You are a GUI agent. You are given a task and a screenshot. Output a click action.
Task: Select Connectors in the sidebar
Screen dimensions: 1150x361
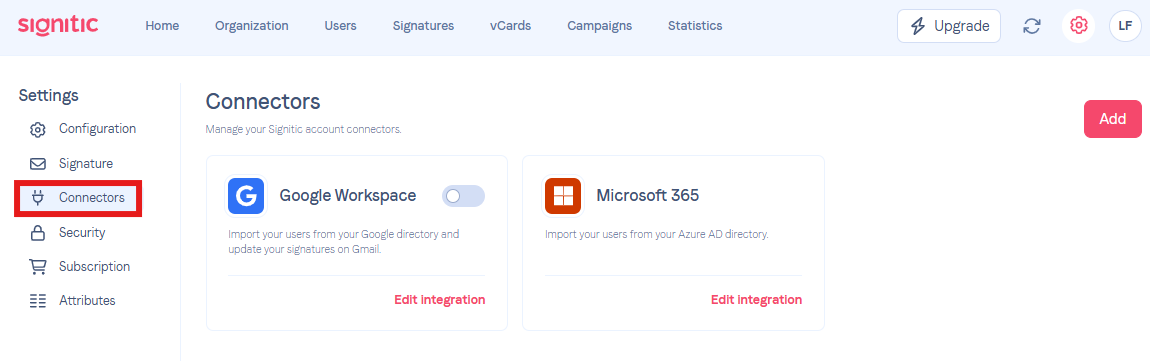coord(78,198)
